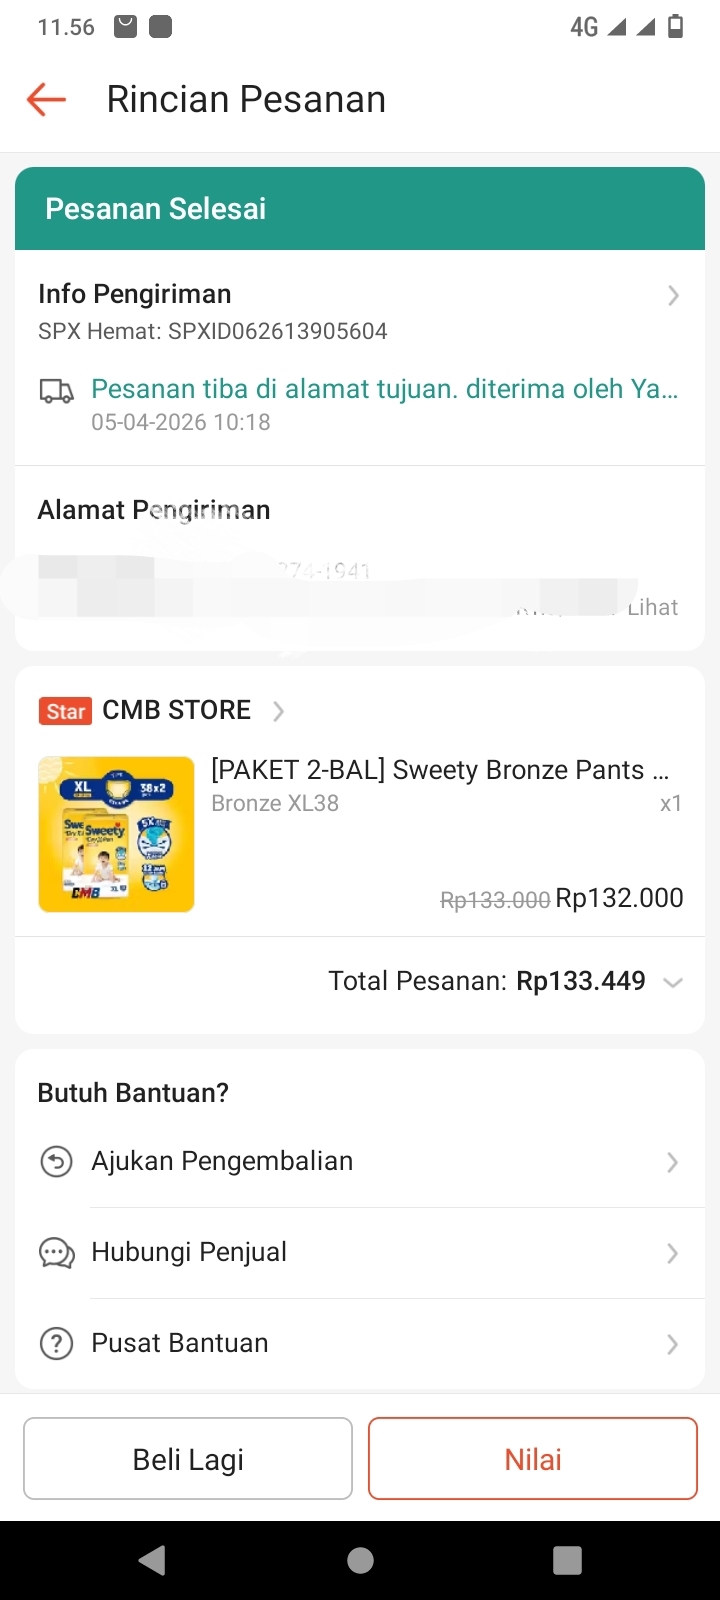Open the delivery status message in green
Viewport: 720px width, 1600px height.
pos(384,389)
